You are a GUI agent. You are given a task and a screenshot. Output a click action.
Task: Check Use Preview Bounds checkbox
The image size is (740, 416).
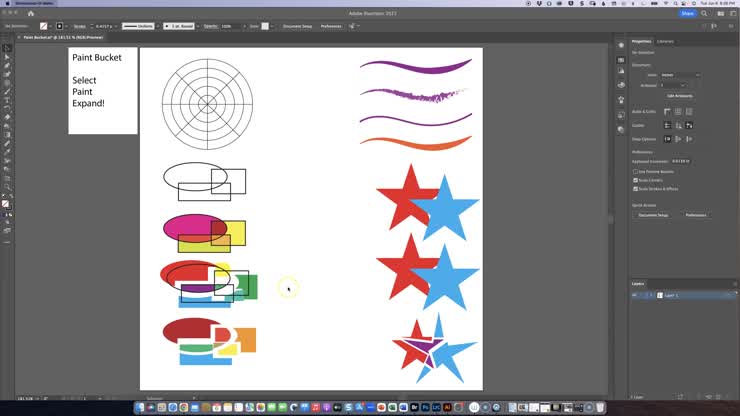[635, 172]
